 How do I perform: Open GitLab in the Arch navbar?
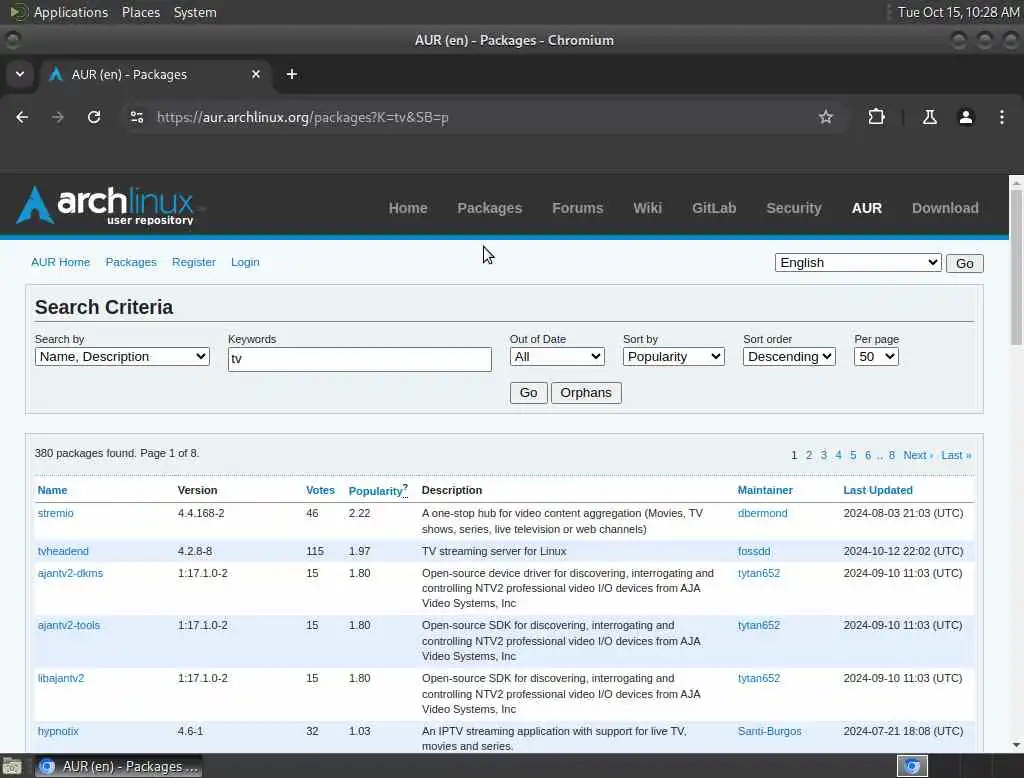(714, 208)
